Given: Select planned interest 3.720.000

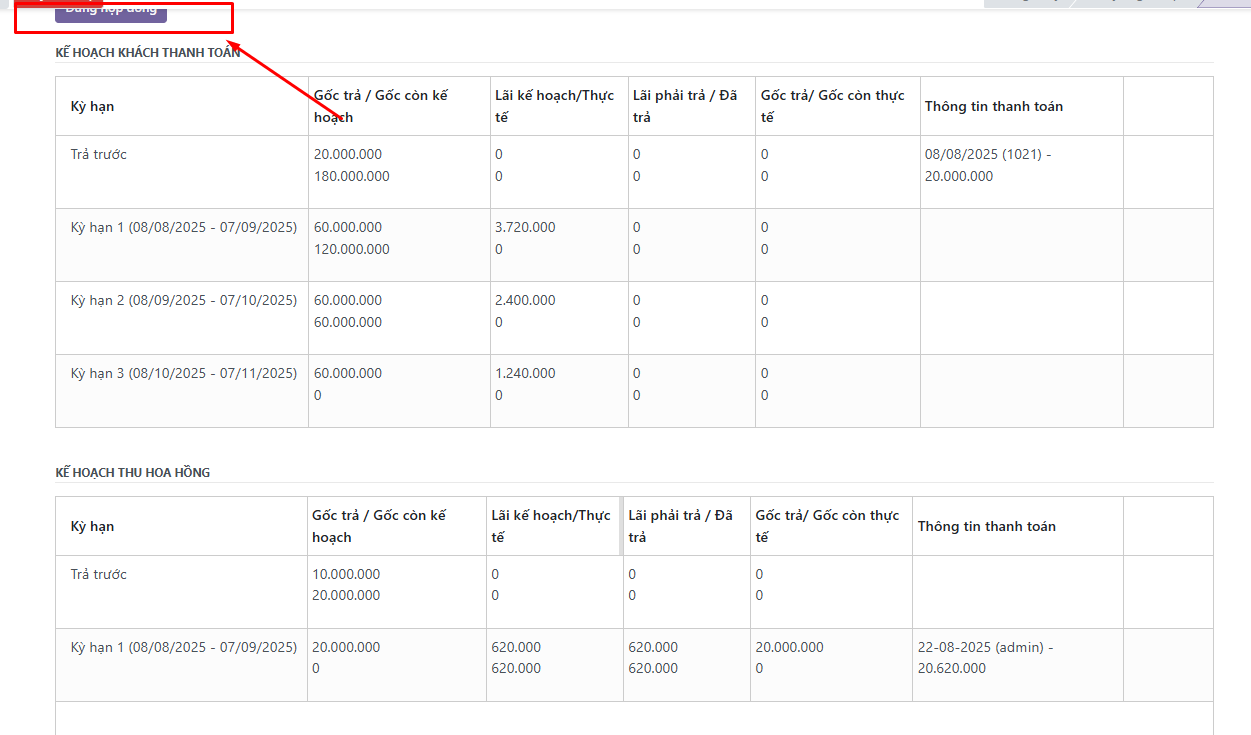Looking at the screenshot, I should pyautogui.click(x=525, y=227).
